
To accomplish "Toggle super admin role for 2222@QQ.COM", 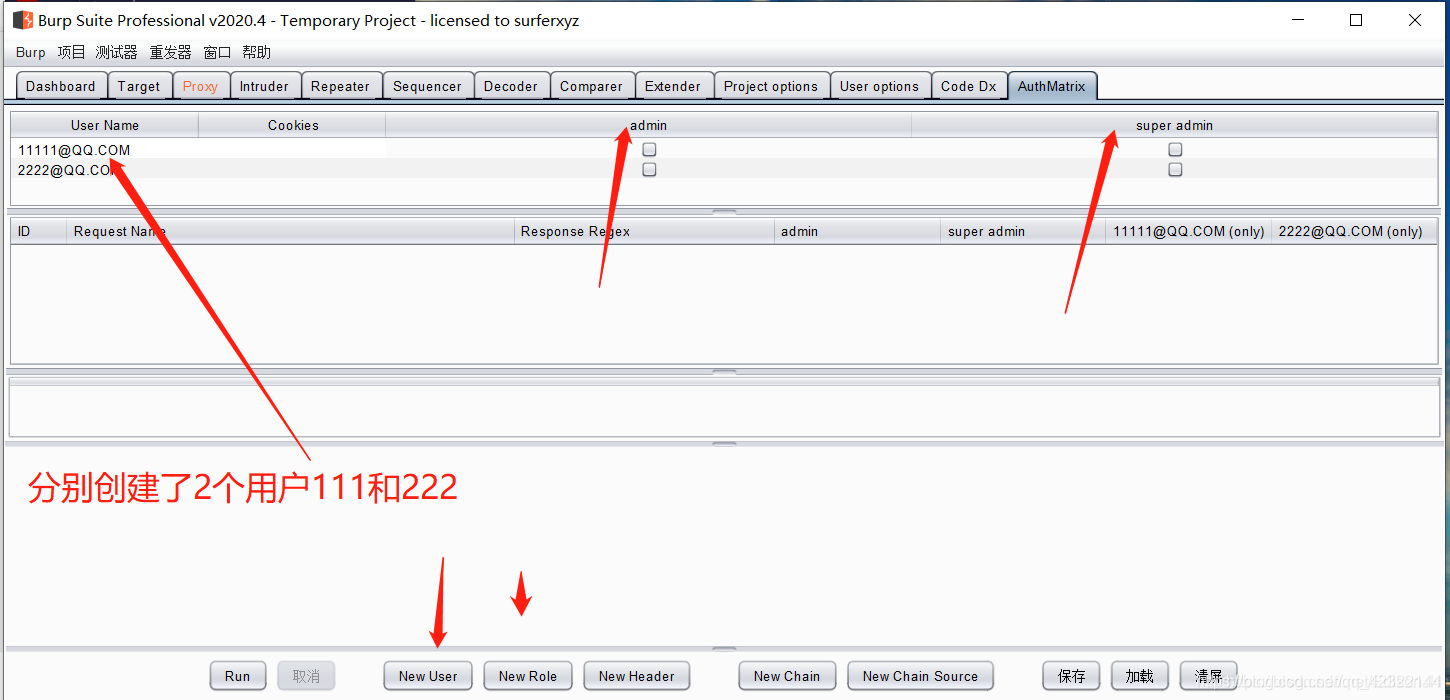I will pyautogui.click(x=1175, y=169).
